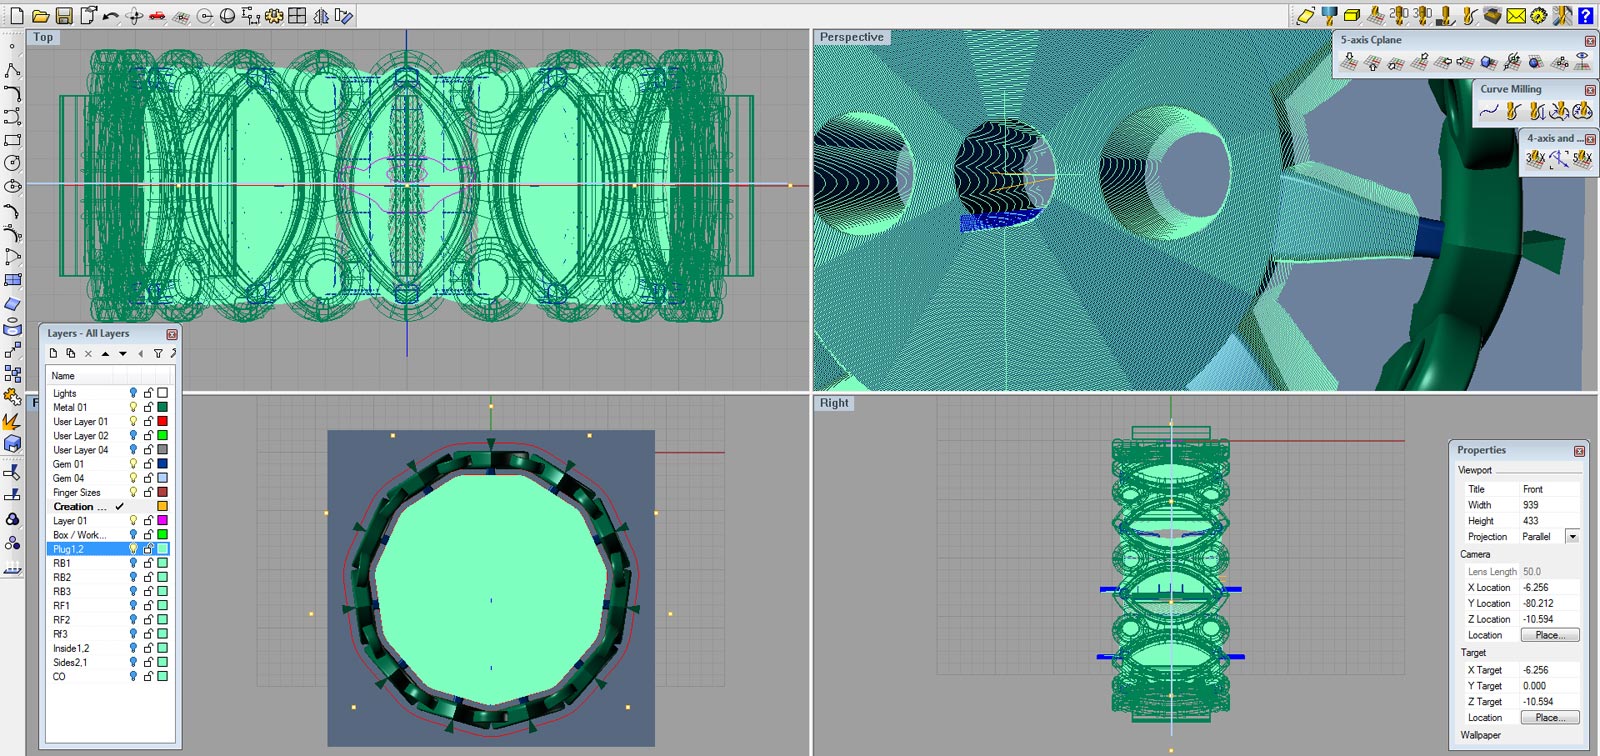Image resolution: width=1600 pixels, height=756 pixels.
Task: Toggle the lock for Gem 01 layer
Action: pos(148,464)
